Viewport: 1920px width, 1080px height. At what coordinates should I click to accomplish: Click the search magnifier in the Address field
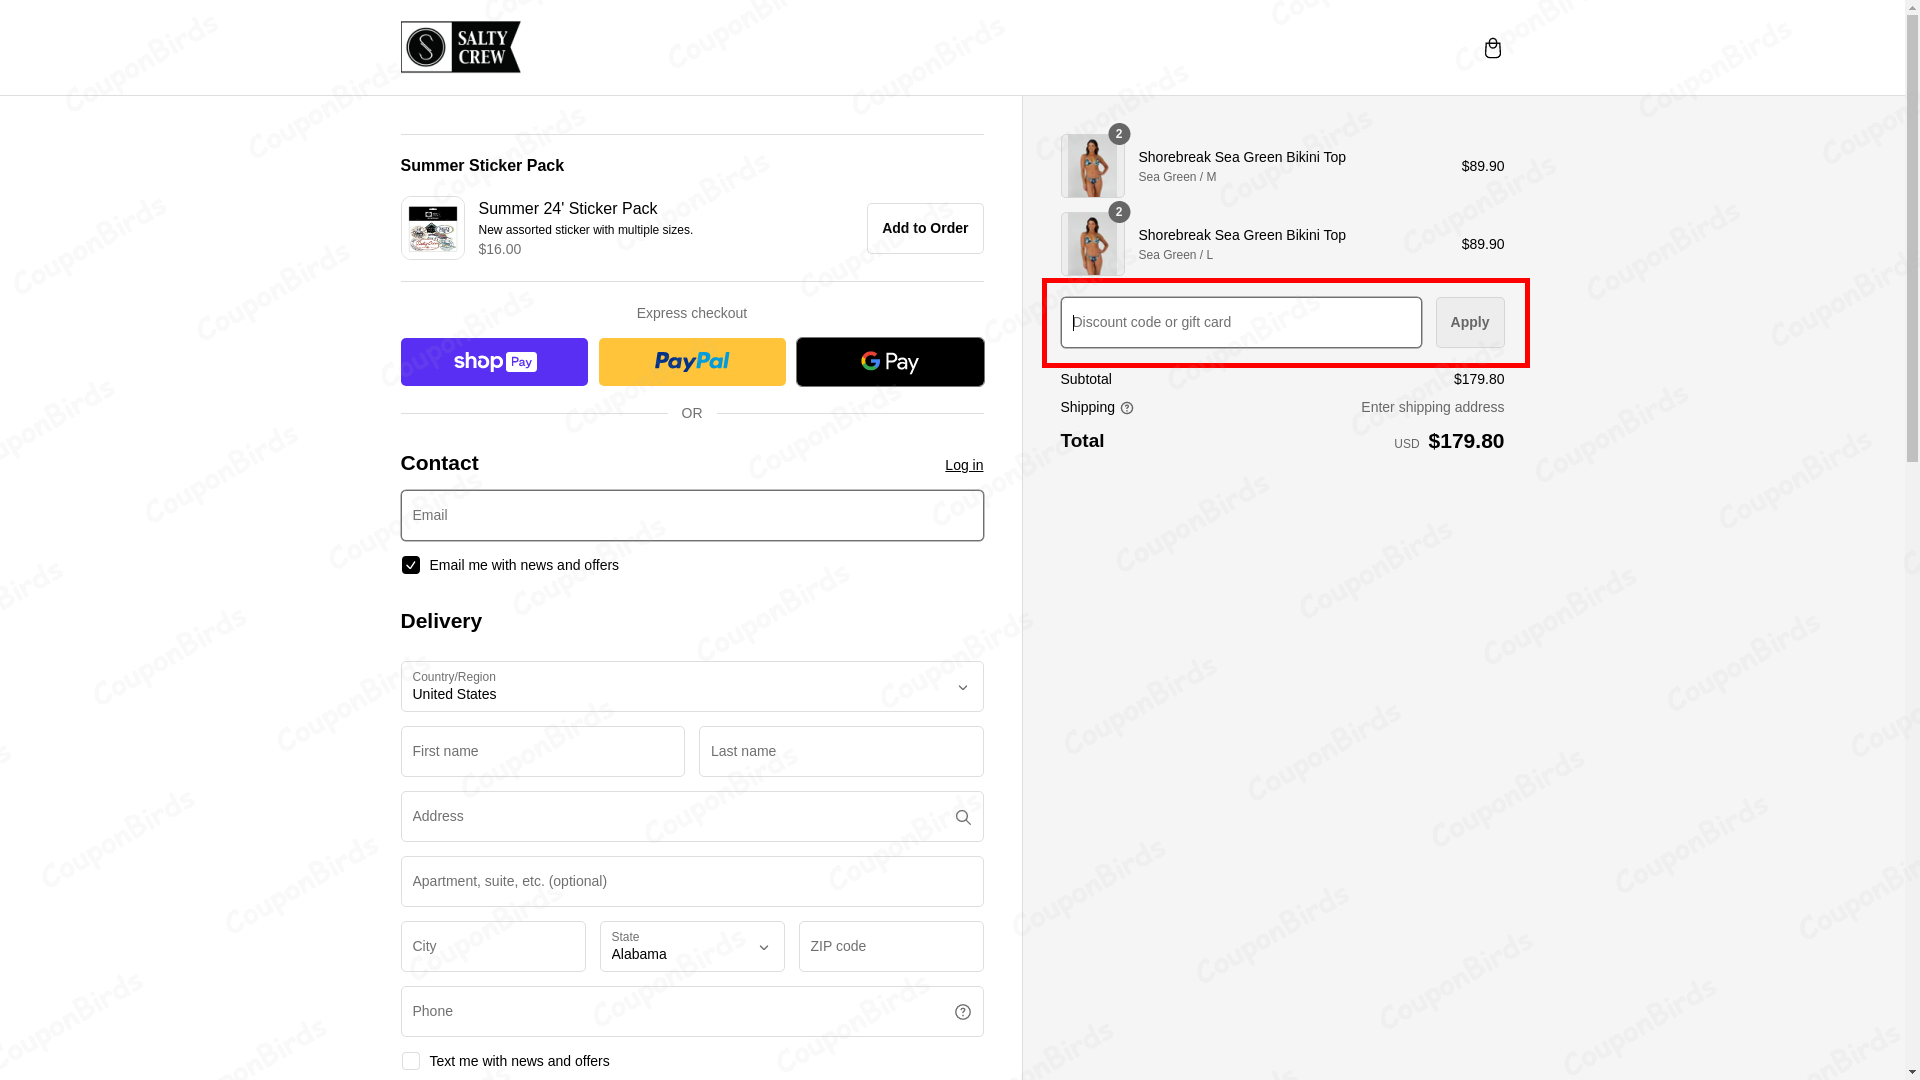pos(962,817)
